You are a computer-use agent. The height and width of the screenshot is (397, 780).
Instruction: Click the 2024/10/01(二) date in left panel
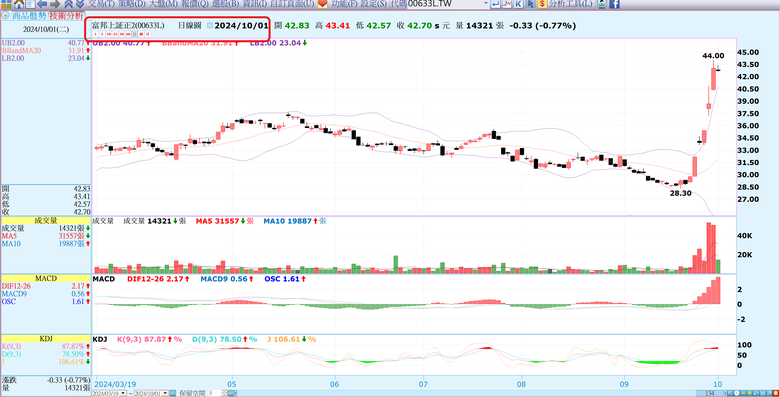click(46, 29)
